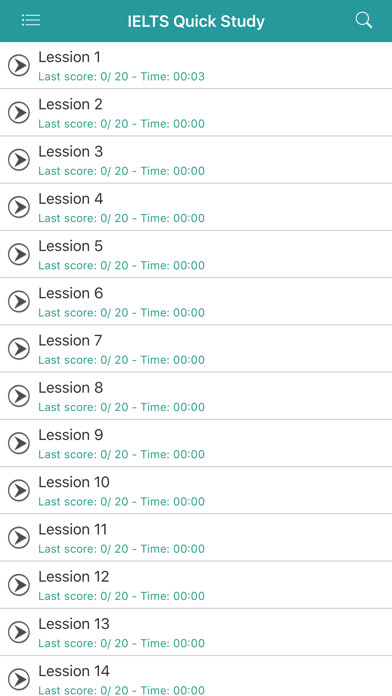Tap the arrow icon beside Lession 9
392x696 pixels.
pyautogui.click(x=19, y=443)
